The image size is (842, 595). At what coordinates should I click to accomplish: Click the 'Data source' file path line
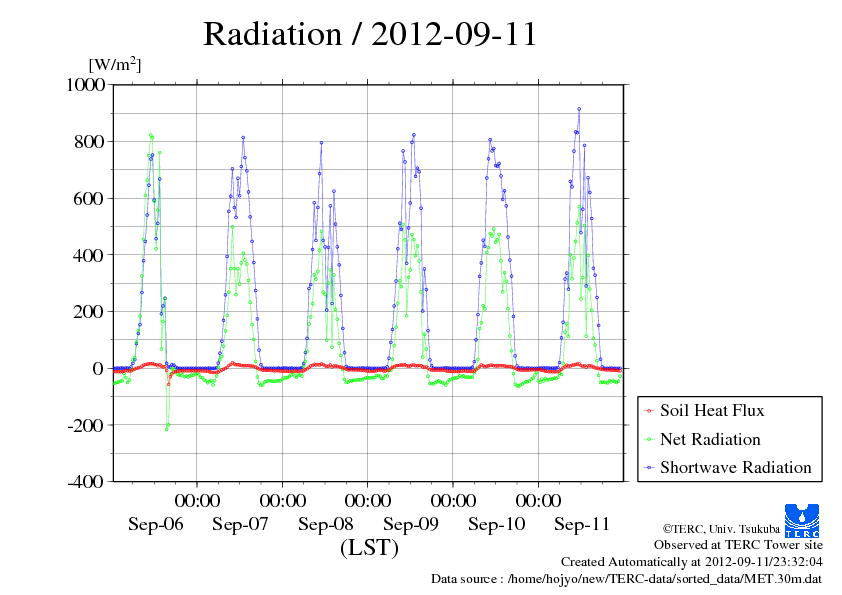[x=626, y=579]
